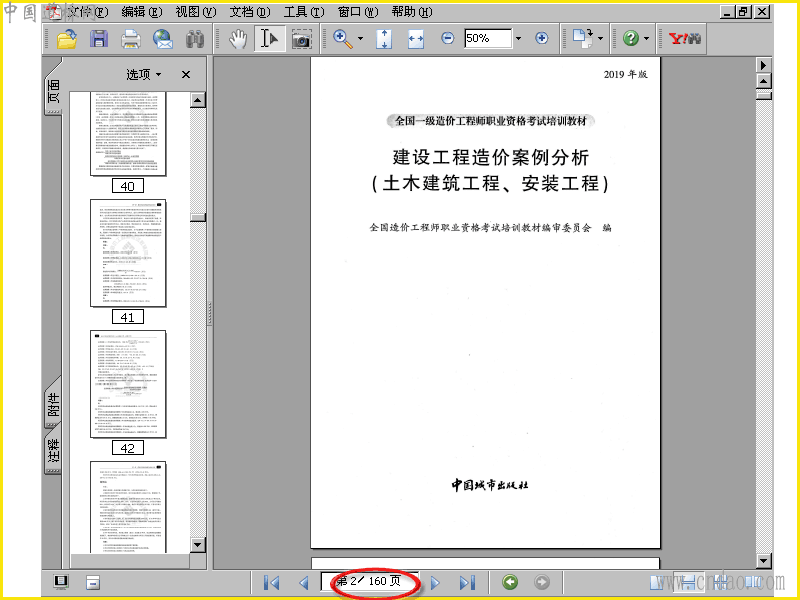
Task: Open the 选项 options dropdown in pages panel
Action: click(x=144, y=74)
